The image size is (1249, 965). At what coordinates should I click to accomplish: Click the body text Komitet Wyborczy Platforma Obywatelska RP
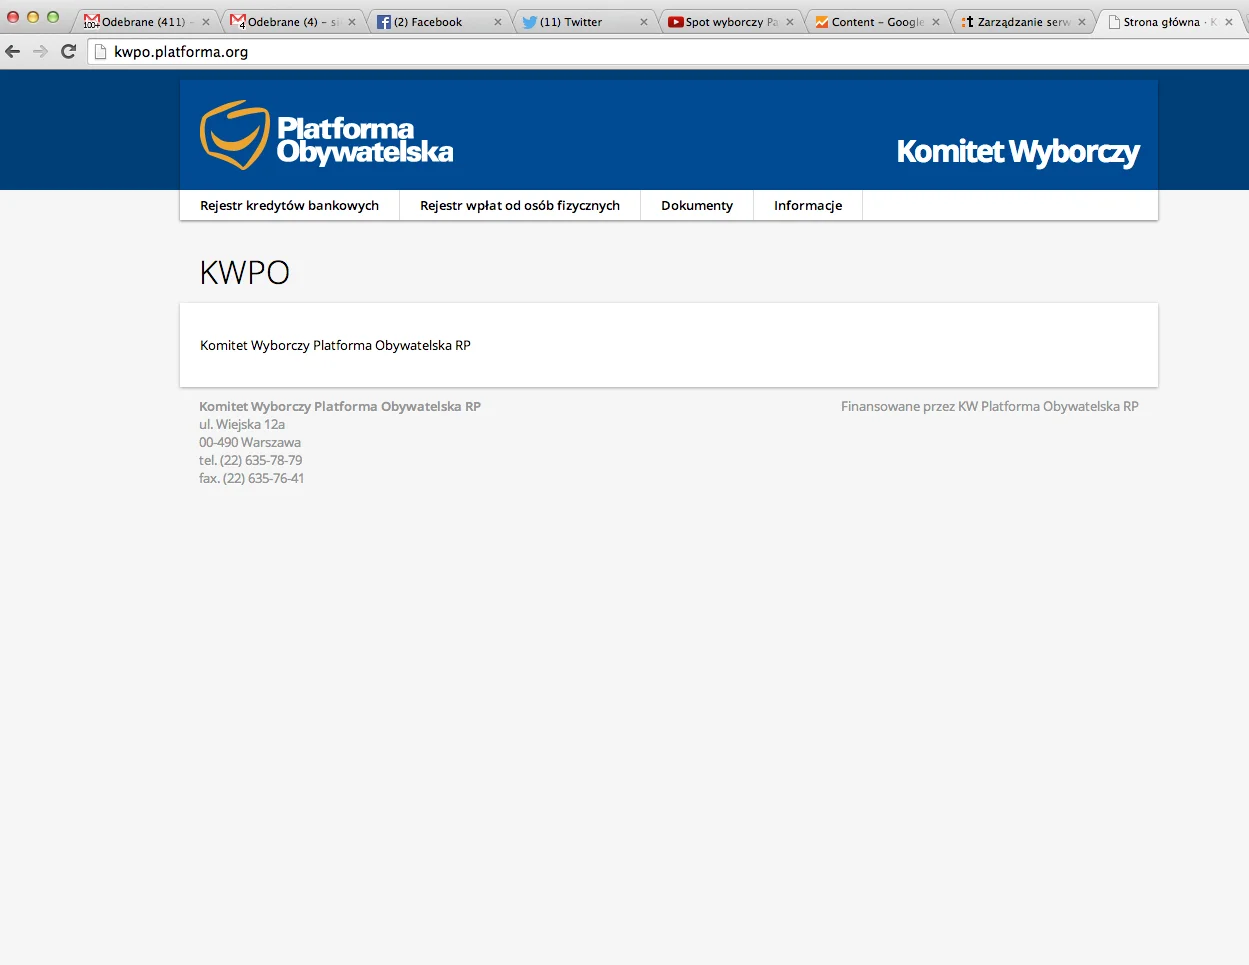coord(335,345)
